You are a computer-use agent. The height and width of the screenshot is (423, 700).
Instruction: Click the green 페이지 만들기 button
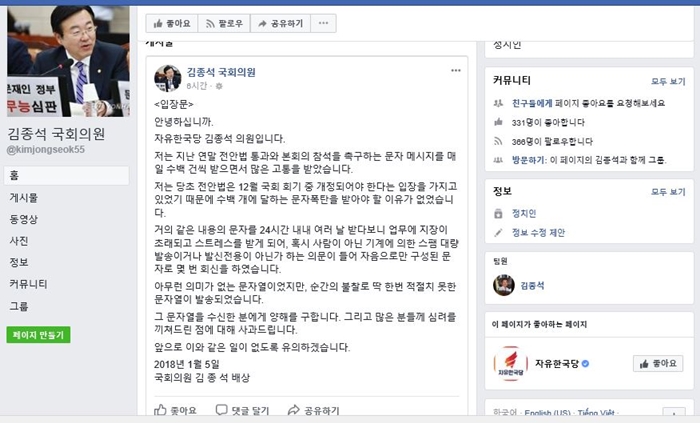pos(38,335)
